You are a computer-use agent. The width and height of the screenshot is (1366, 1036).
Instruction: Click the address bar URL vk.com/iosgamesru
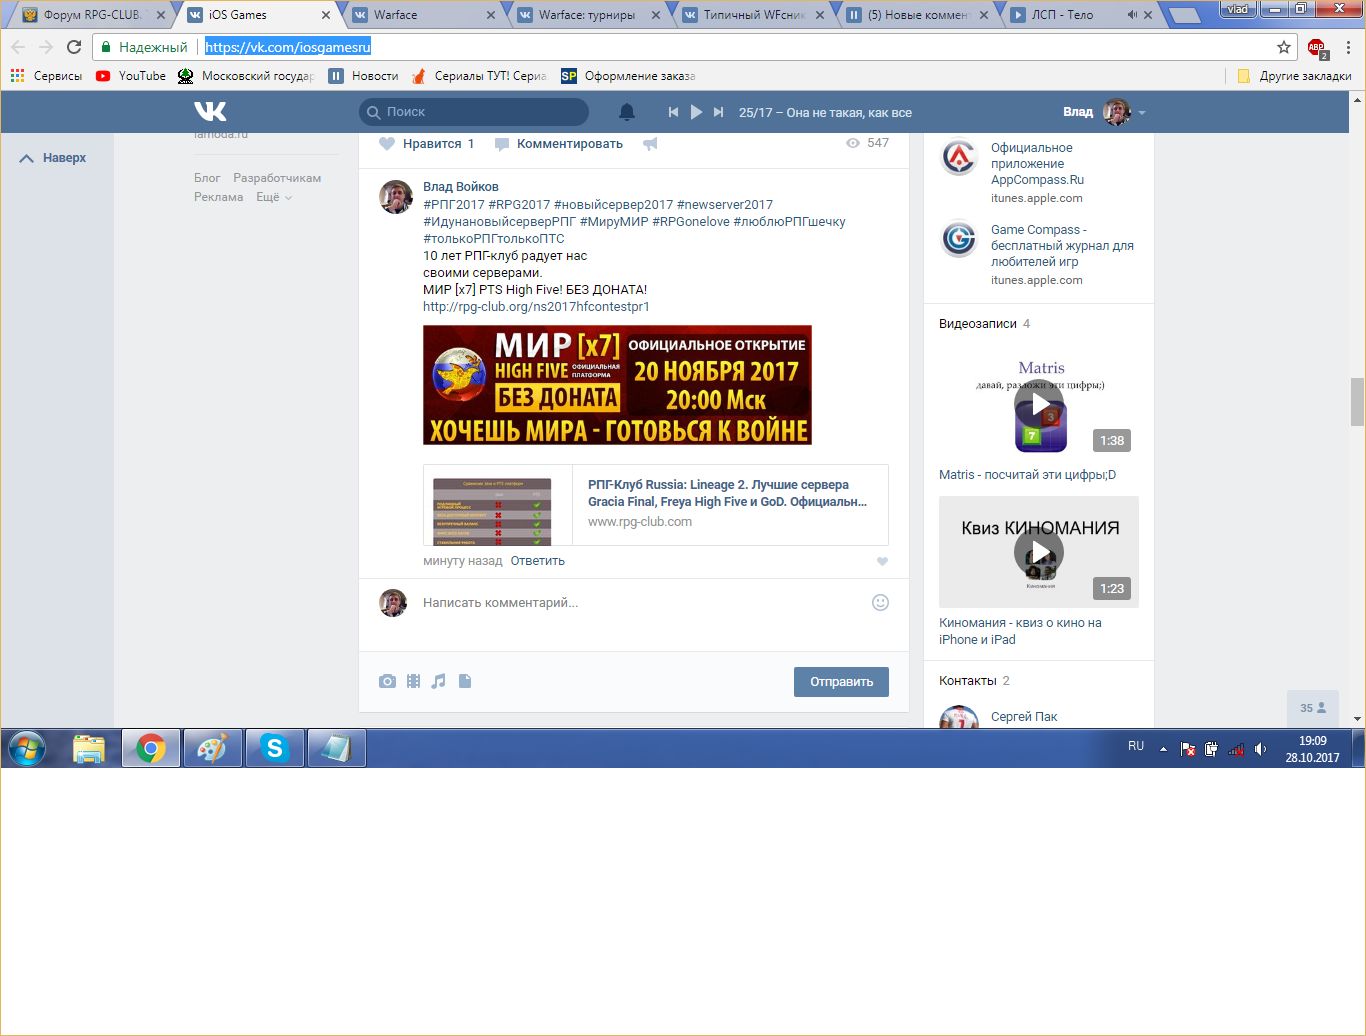click(288, 47)
